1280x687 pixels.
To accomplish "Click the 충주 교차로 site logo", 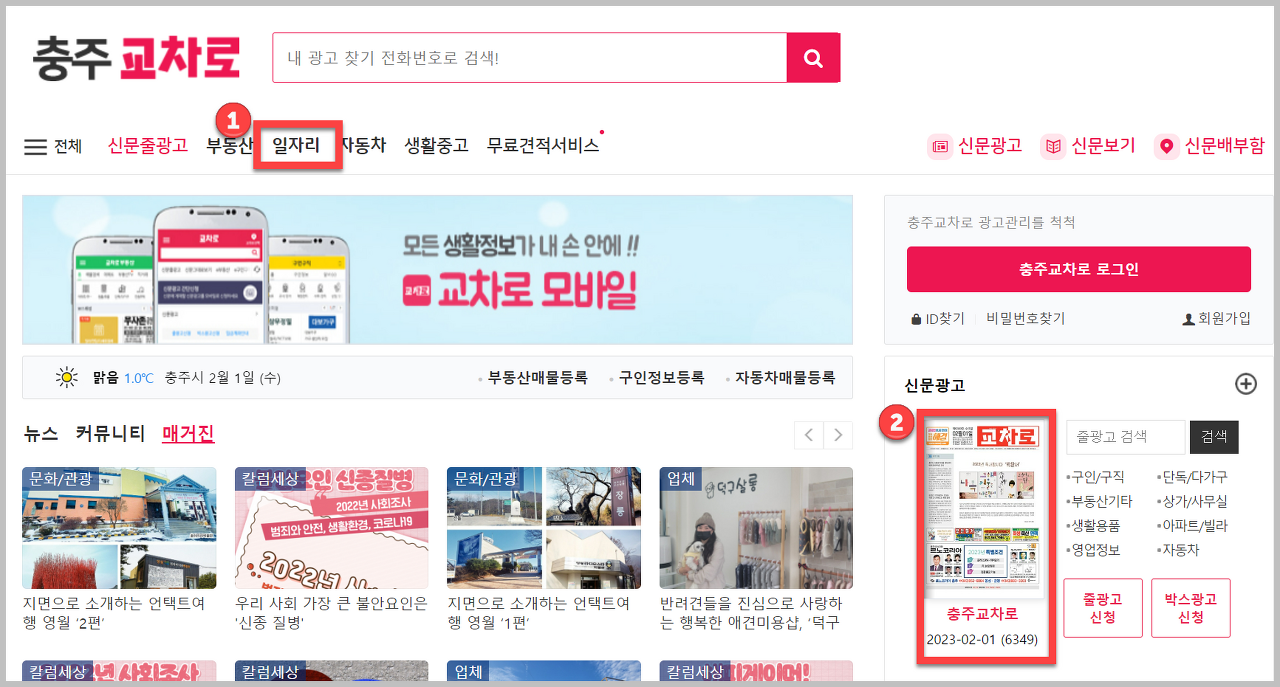I will [136, 58].
